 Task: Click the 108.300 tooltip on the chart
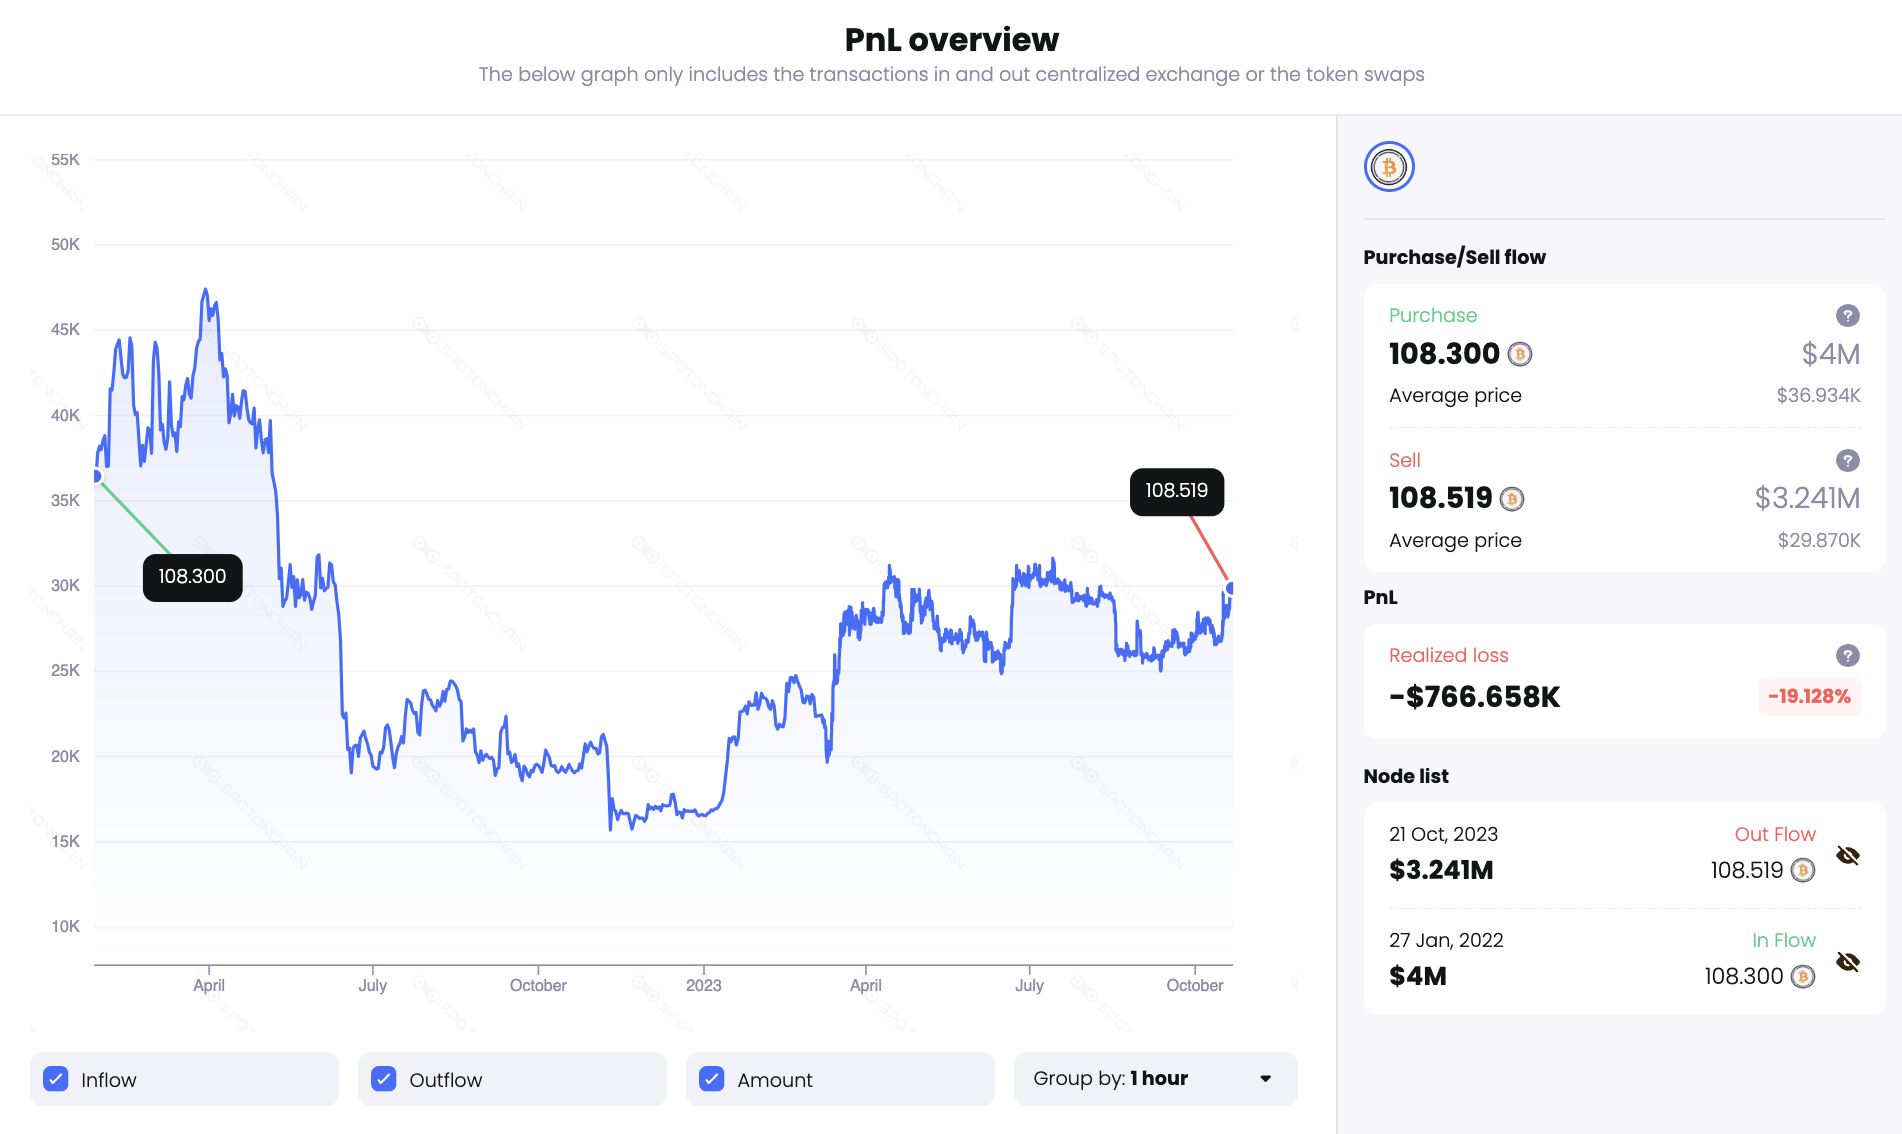[x=192, y=577]
